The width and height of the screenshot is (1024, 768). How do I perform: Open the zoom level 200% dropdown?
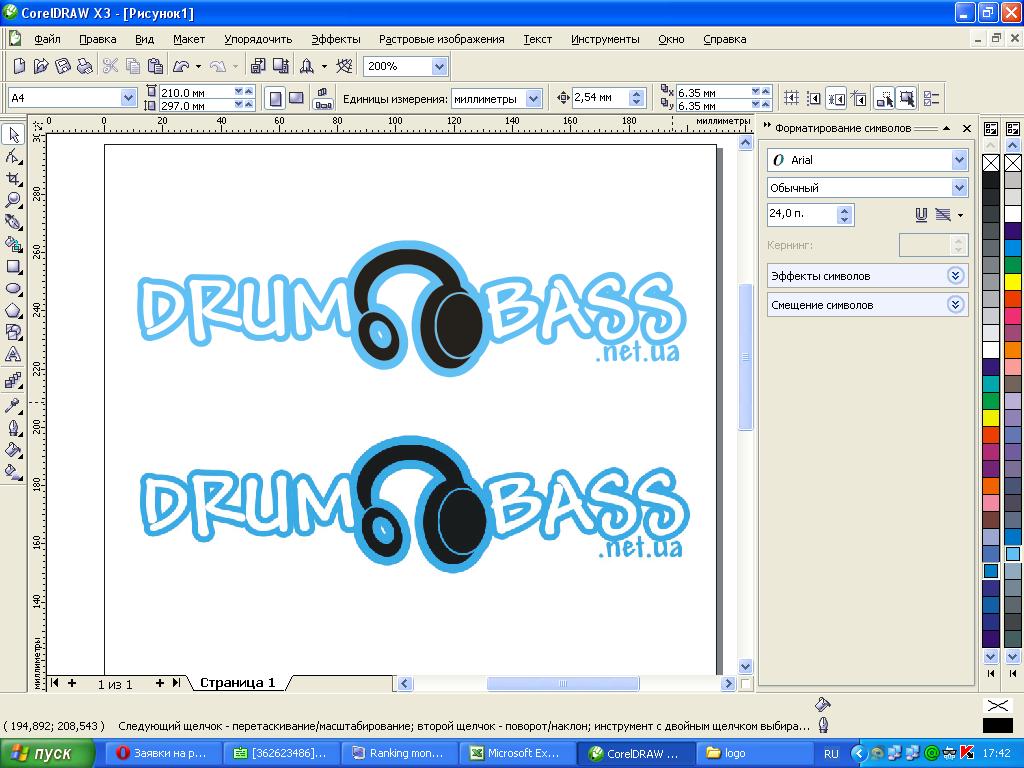click(439, 66)
